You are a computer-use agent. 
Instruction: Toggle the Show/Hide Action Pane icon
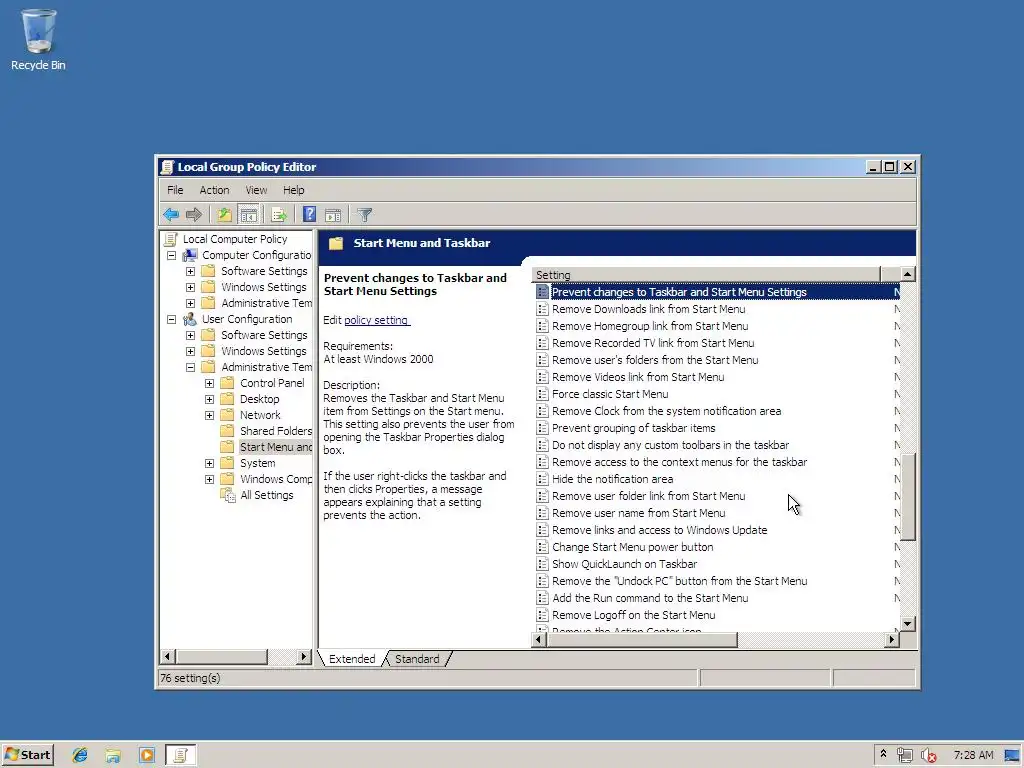pos(333,214)
